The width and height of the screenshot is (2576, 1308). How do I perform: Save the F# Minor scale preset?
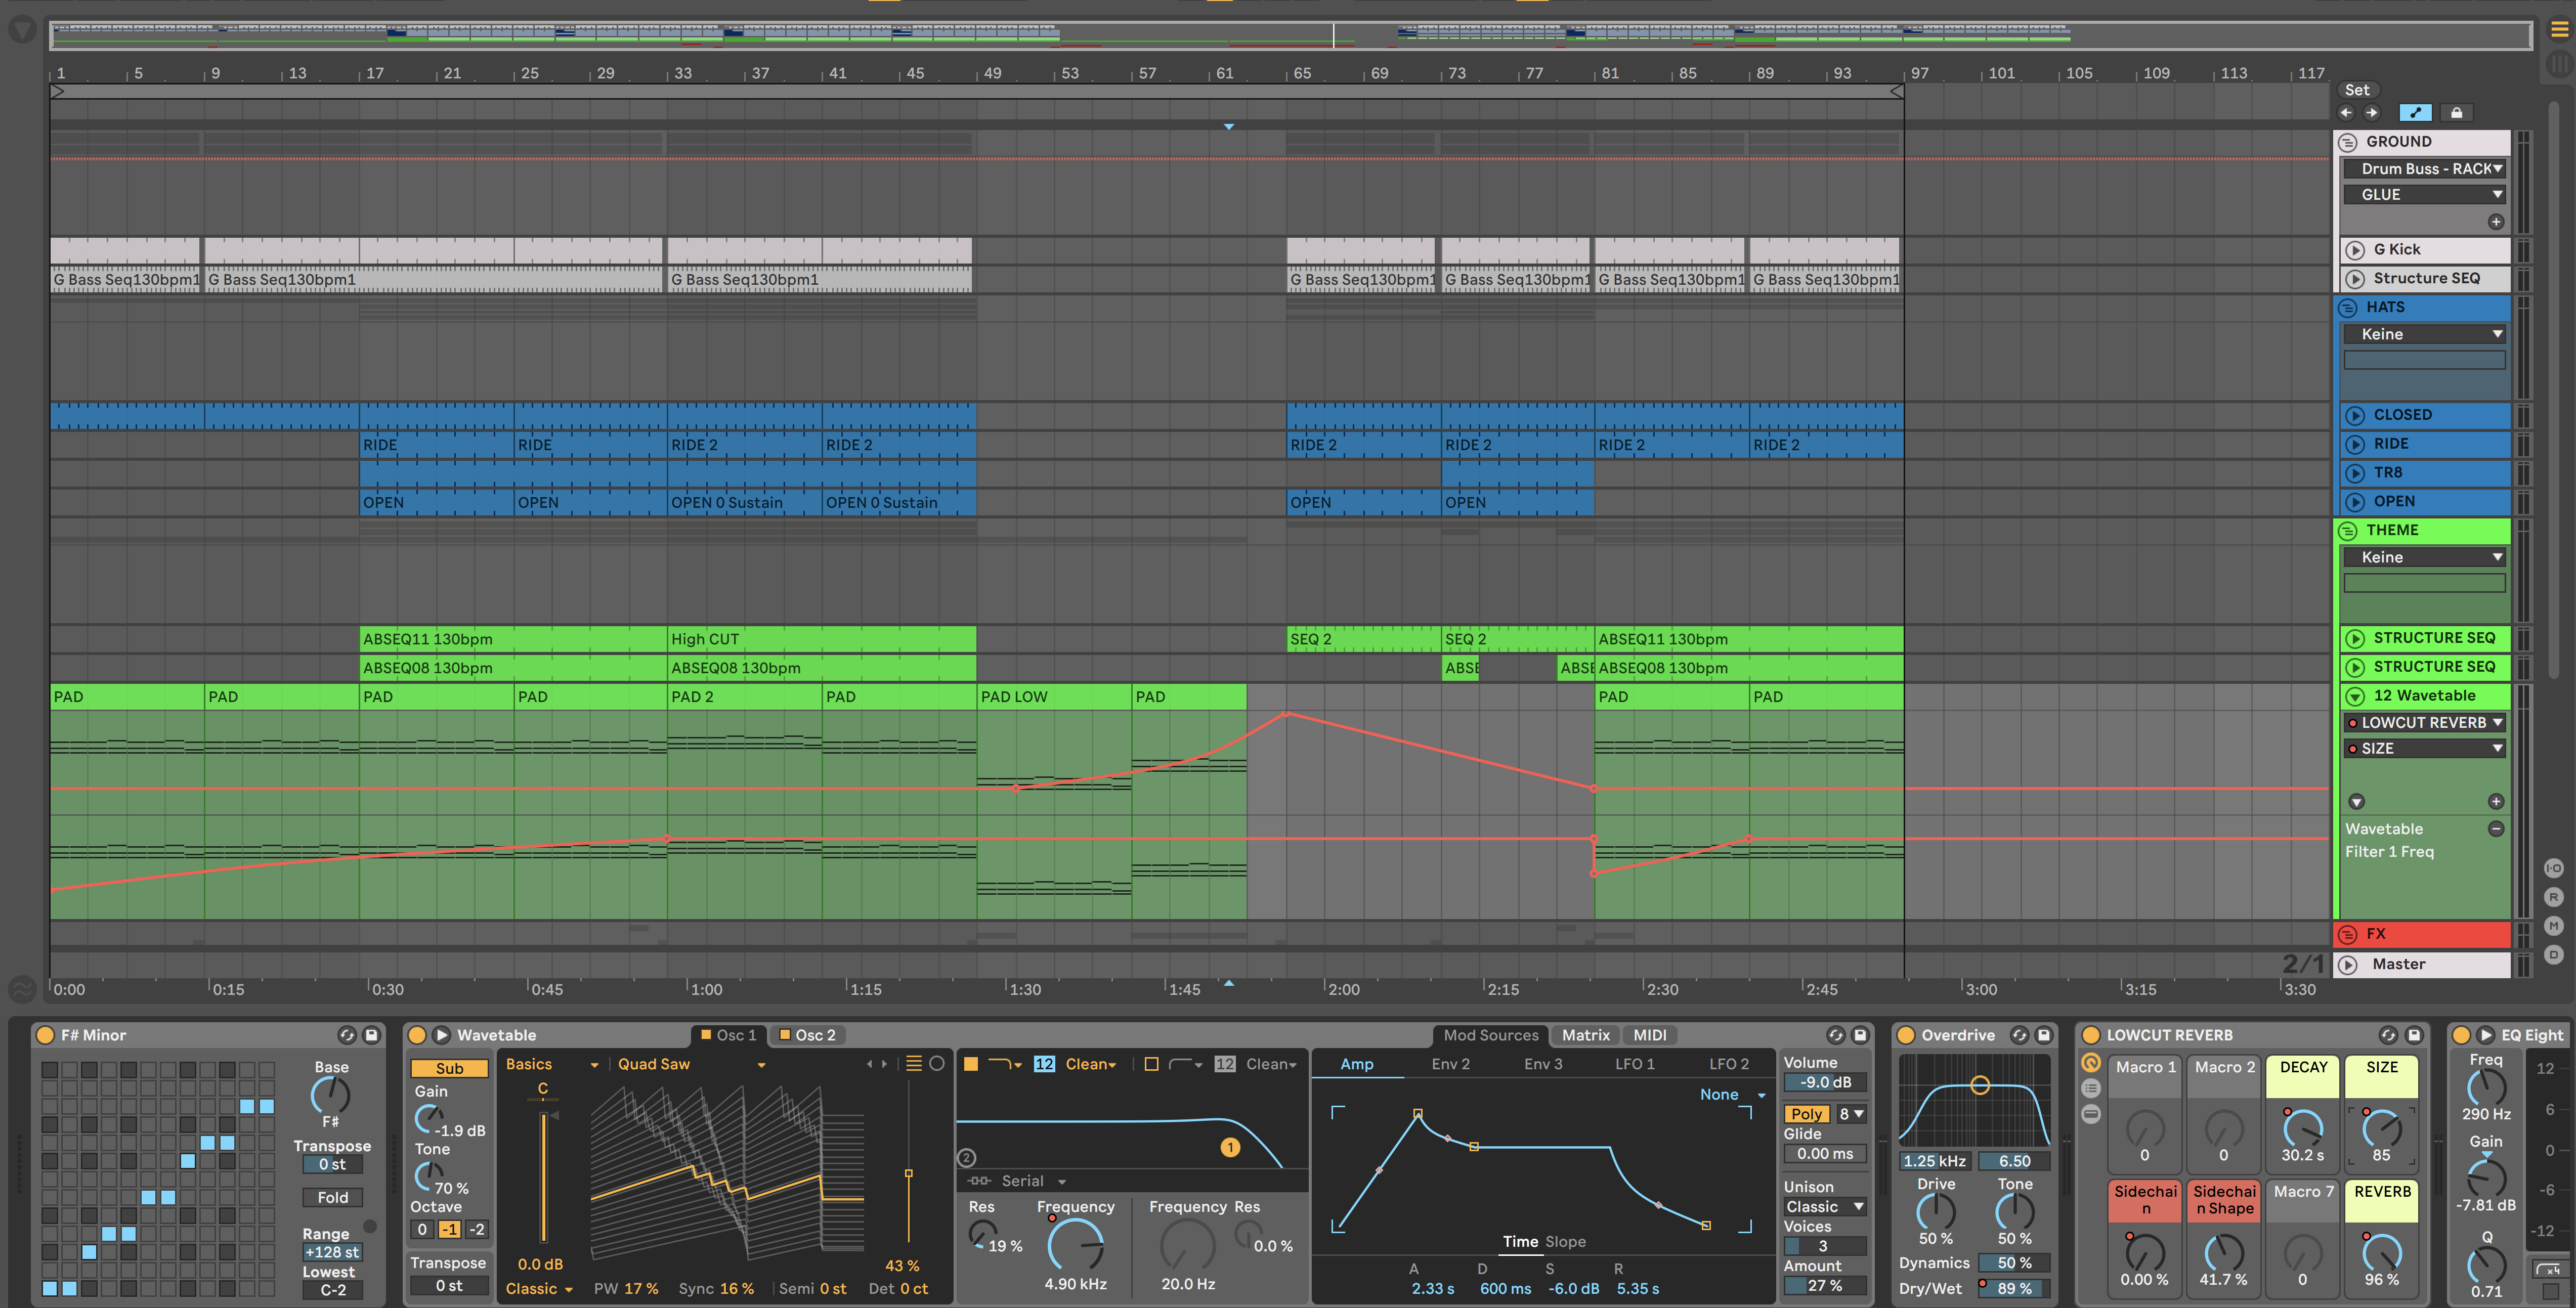click(x=371, y=1035)
